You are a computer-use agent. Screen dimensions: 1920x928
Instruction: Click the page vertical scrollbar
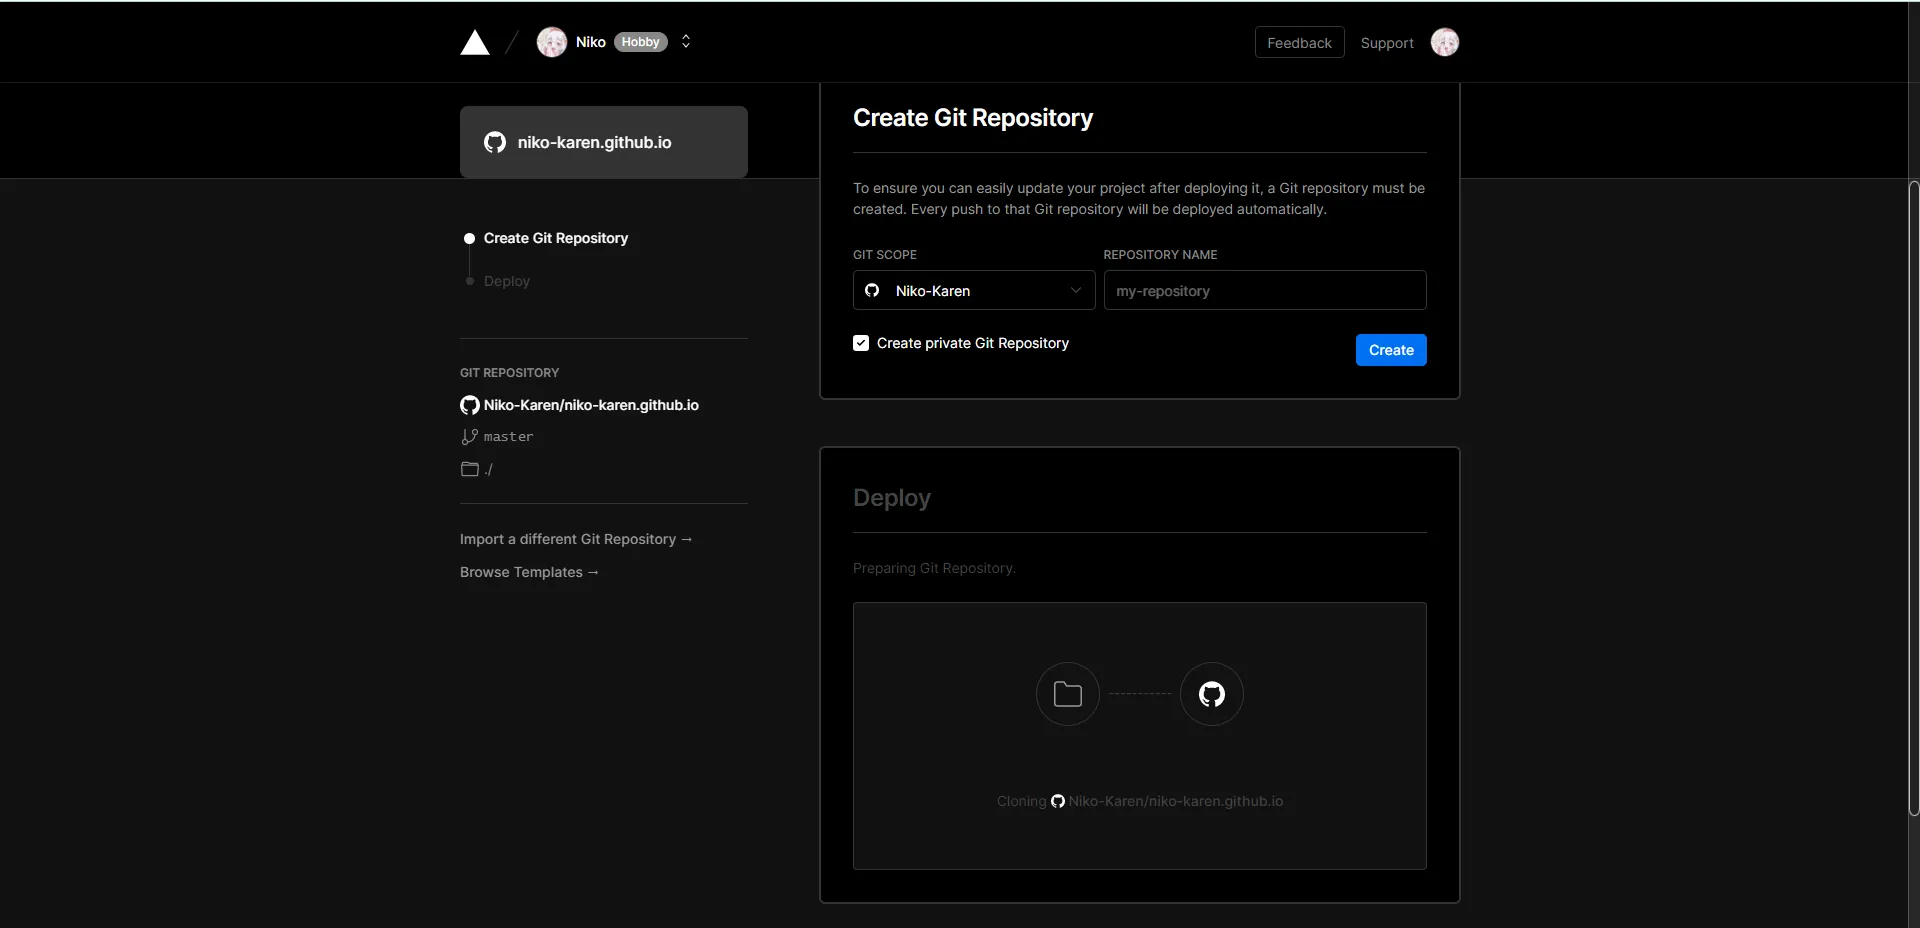click(x=1914, y=498)
